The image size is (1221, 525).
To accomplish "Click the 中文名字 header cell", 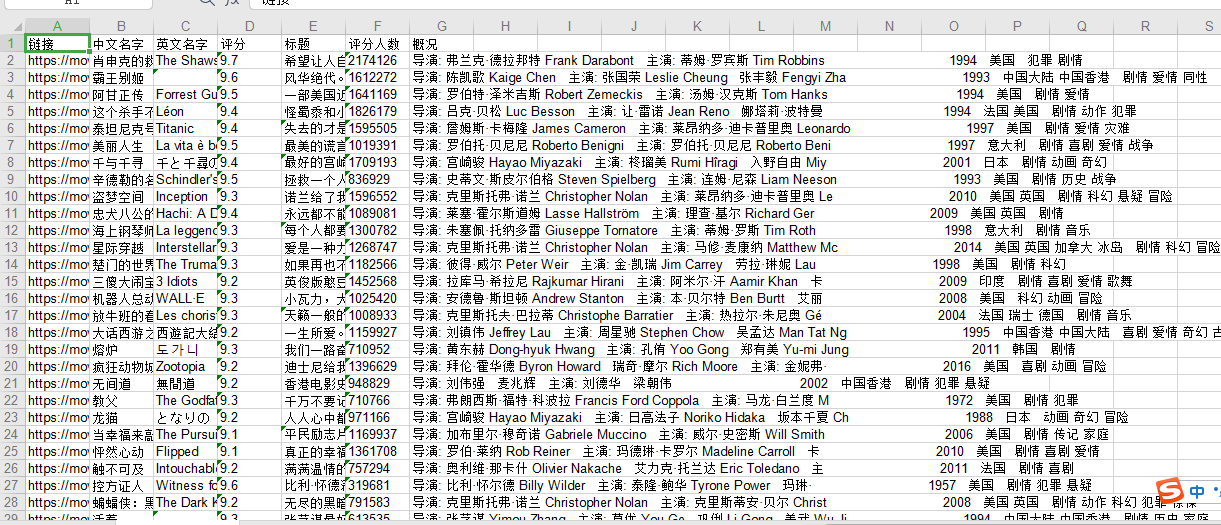I will (x=121, y=44).
